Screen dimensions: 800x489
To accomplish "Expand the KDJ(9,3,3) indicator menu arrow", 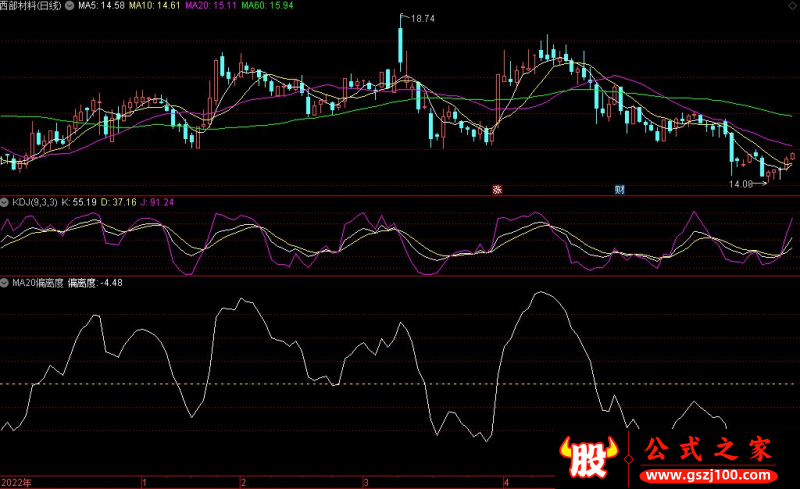I will pyautogui.click(x=5, y=202).
